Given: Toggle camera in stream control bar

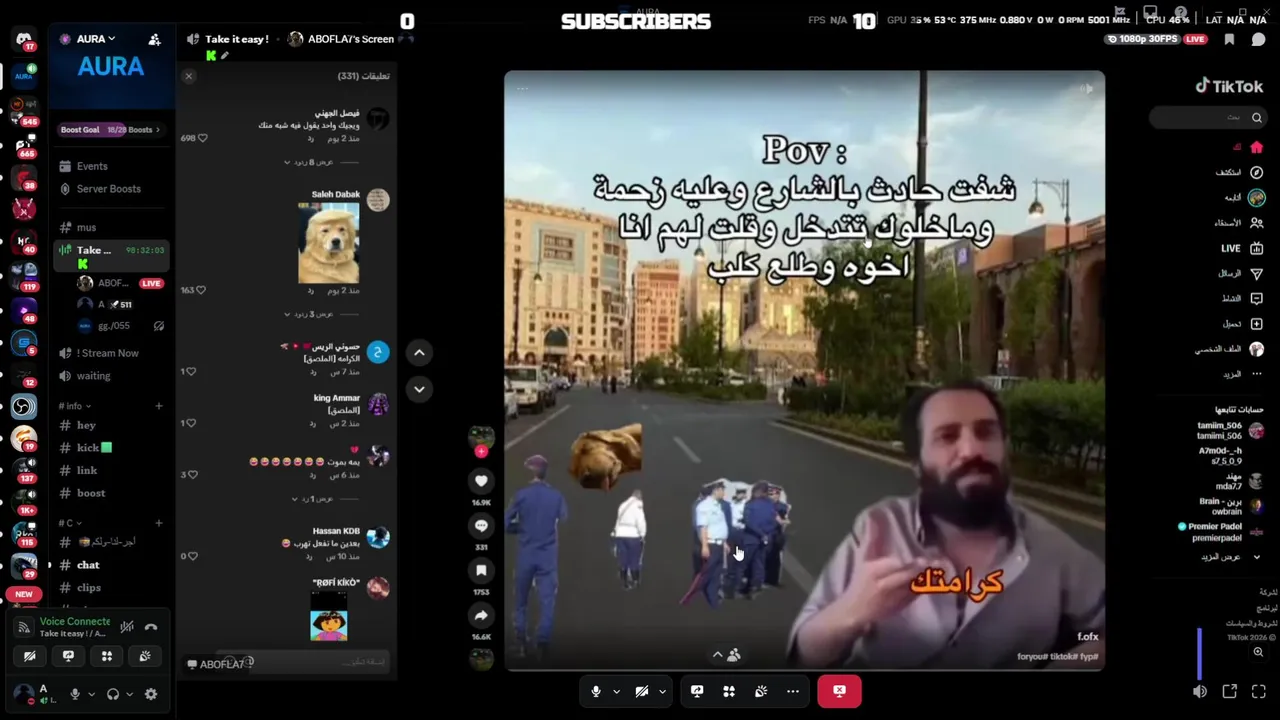Looking at the screenshot, I should 642,691.
